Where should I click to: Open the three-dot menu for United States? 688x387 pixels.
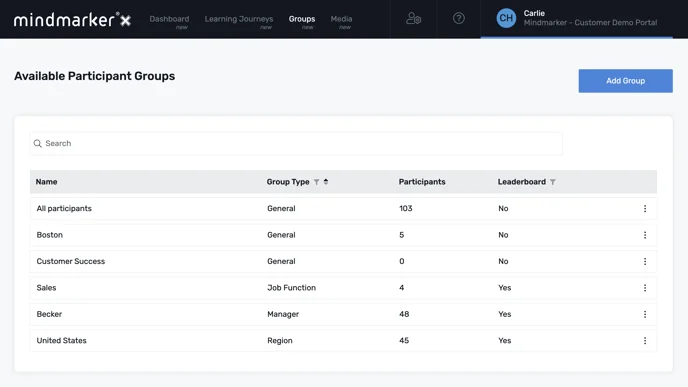click(645, 340)
